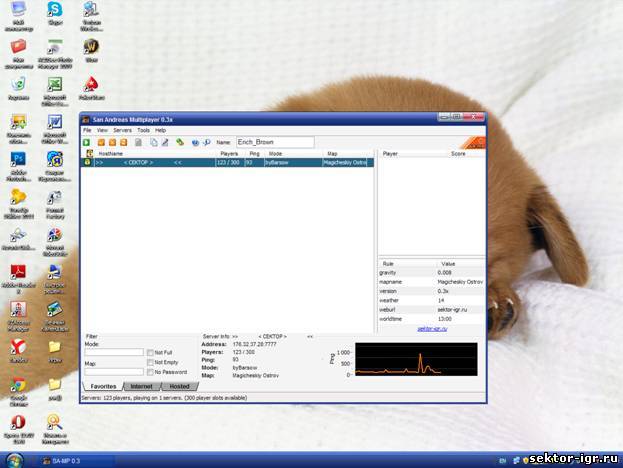Viewport: 623px width, 468px height.
Task: Enable the Not Empty filter checkbox
Action: [150, 362]
